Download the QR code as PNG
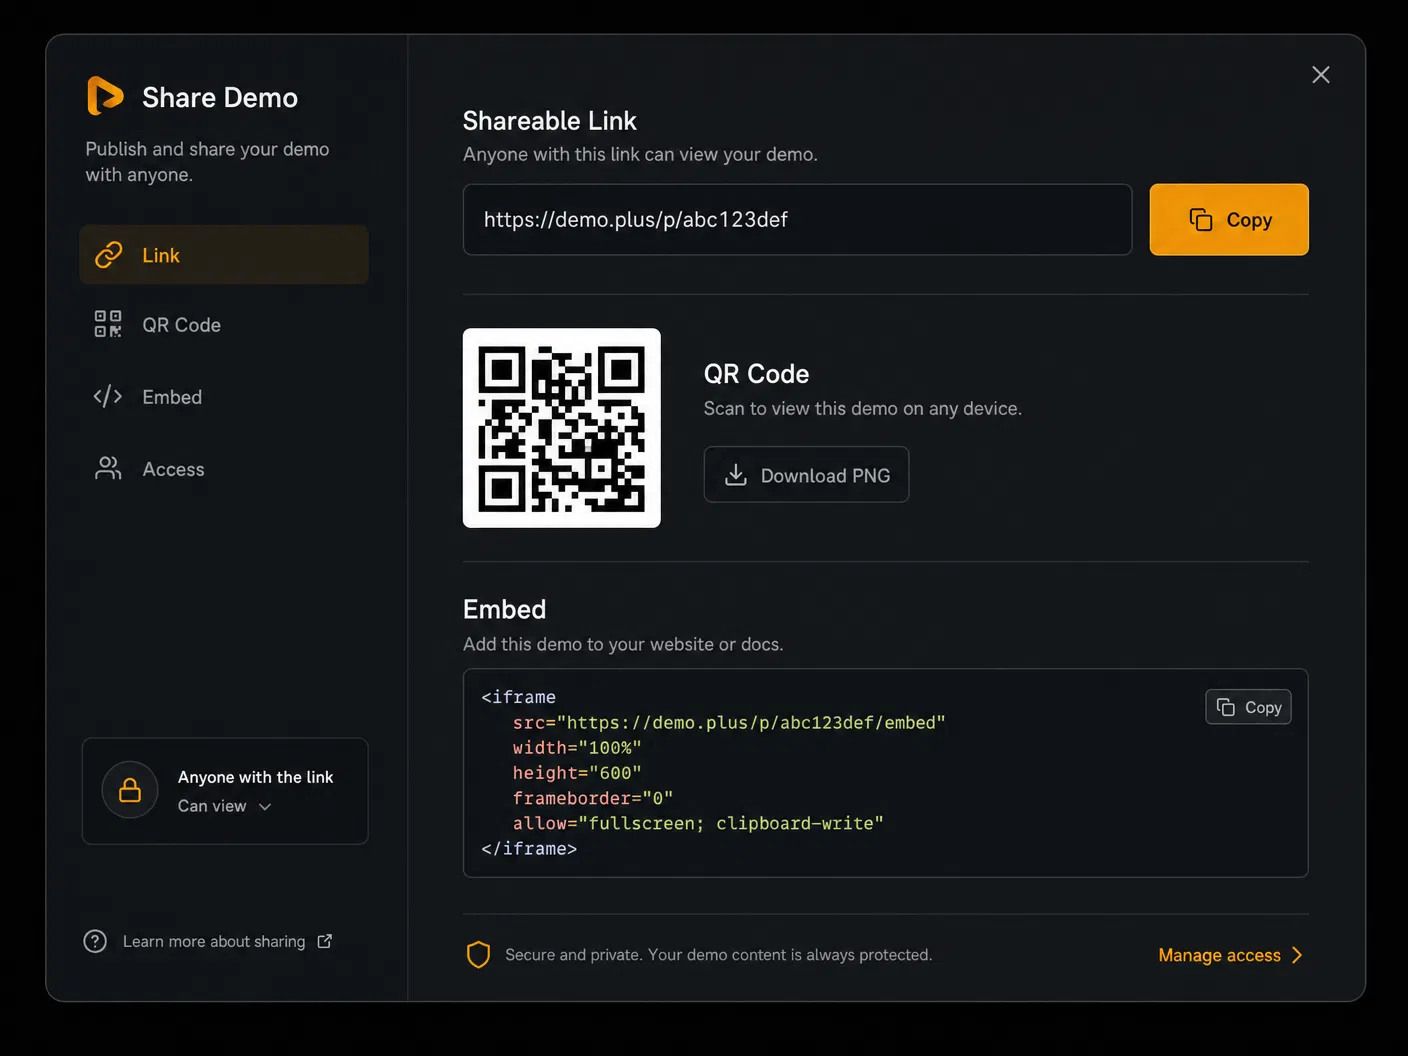 pos(806,475)
